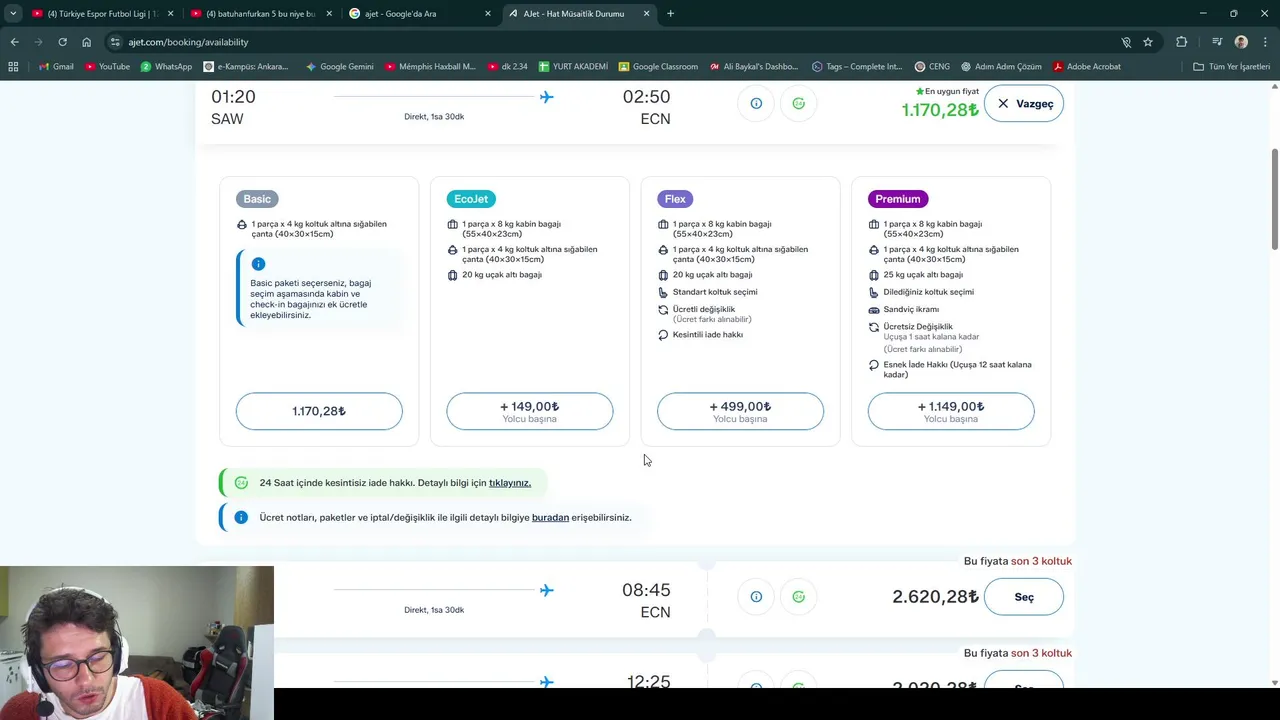The width and height of the screenshot is (1280, 720).
Task: Switch to batuhanfurkan YouTube tab
Action: pyautogui.click(x=261, y=14)
